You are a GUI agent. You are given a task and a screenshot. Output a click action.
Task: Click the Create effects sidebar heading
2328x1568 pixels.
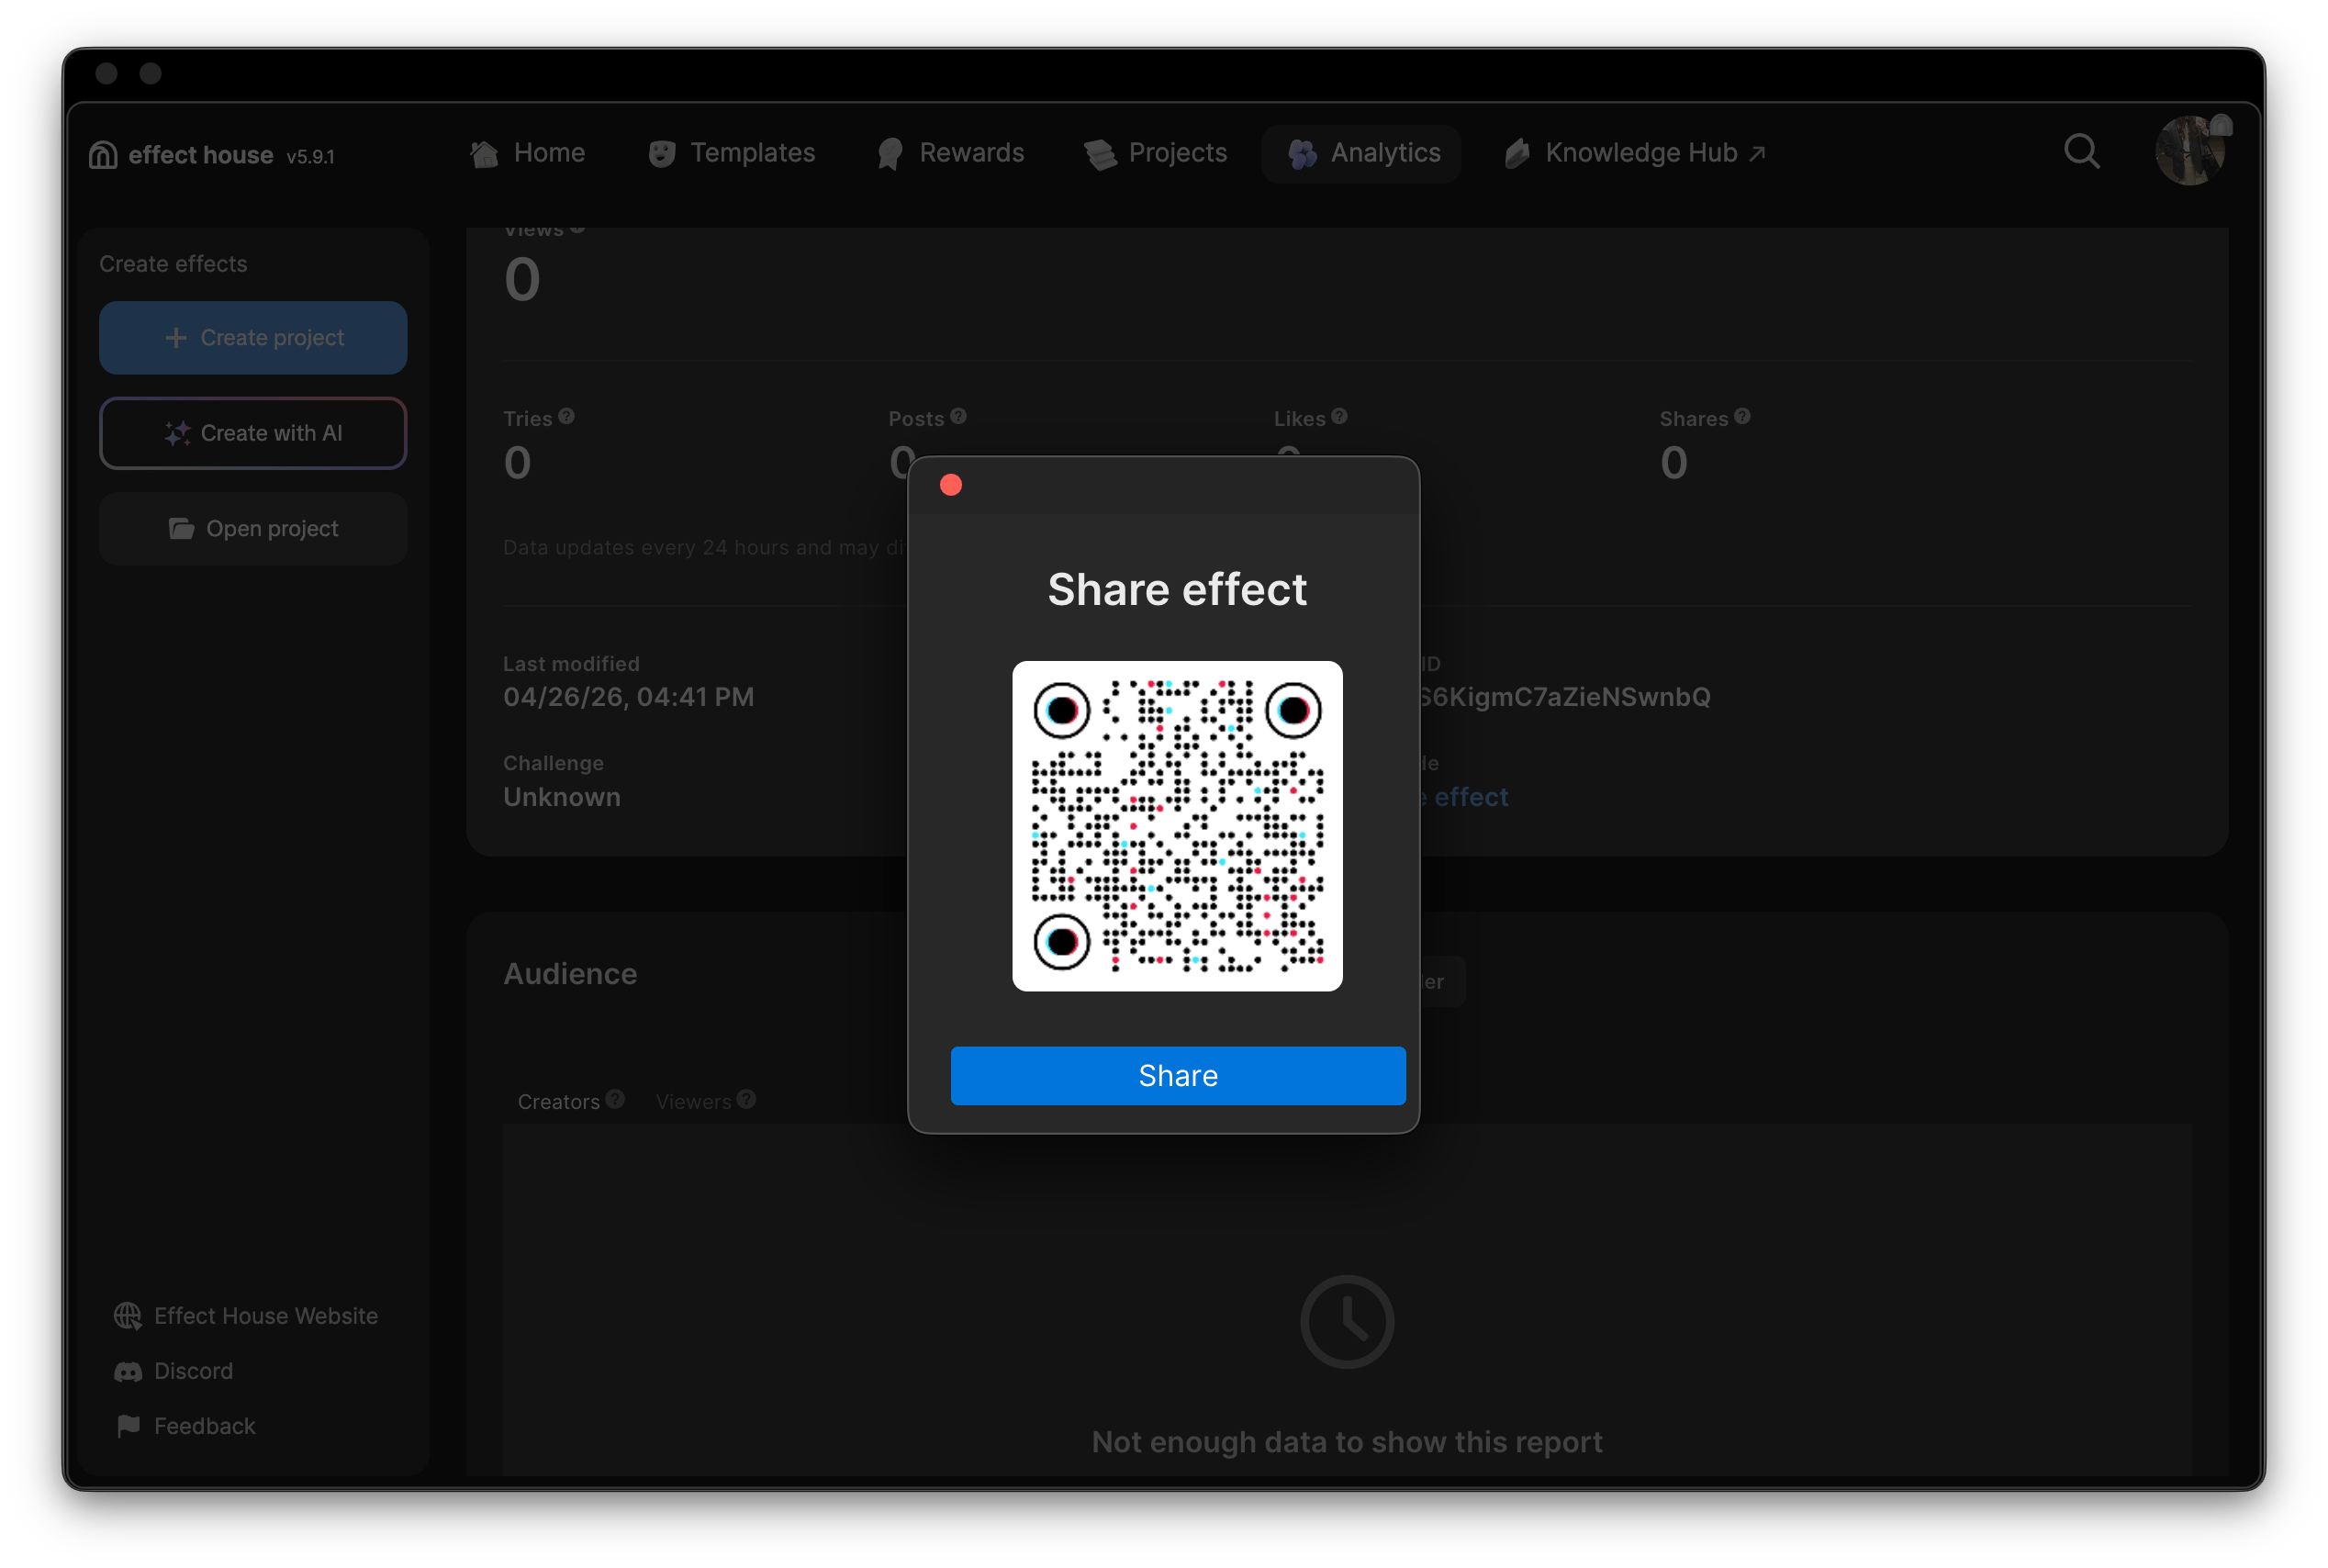[x=173, y=264]
